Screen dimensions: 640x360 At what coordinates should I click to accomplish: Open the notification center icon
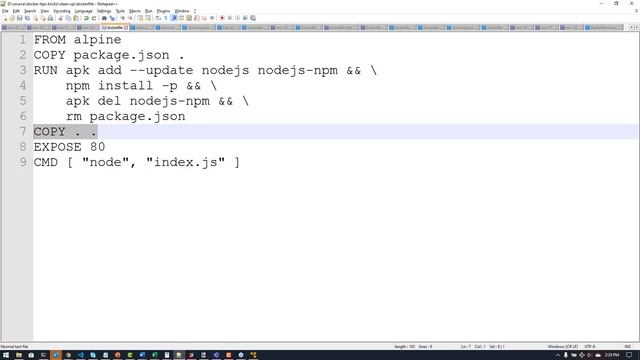coord(630,355)
